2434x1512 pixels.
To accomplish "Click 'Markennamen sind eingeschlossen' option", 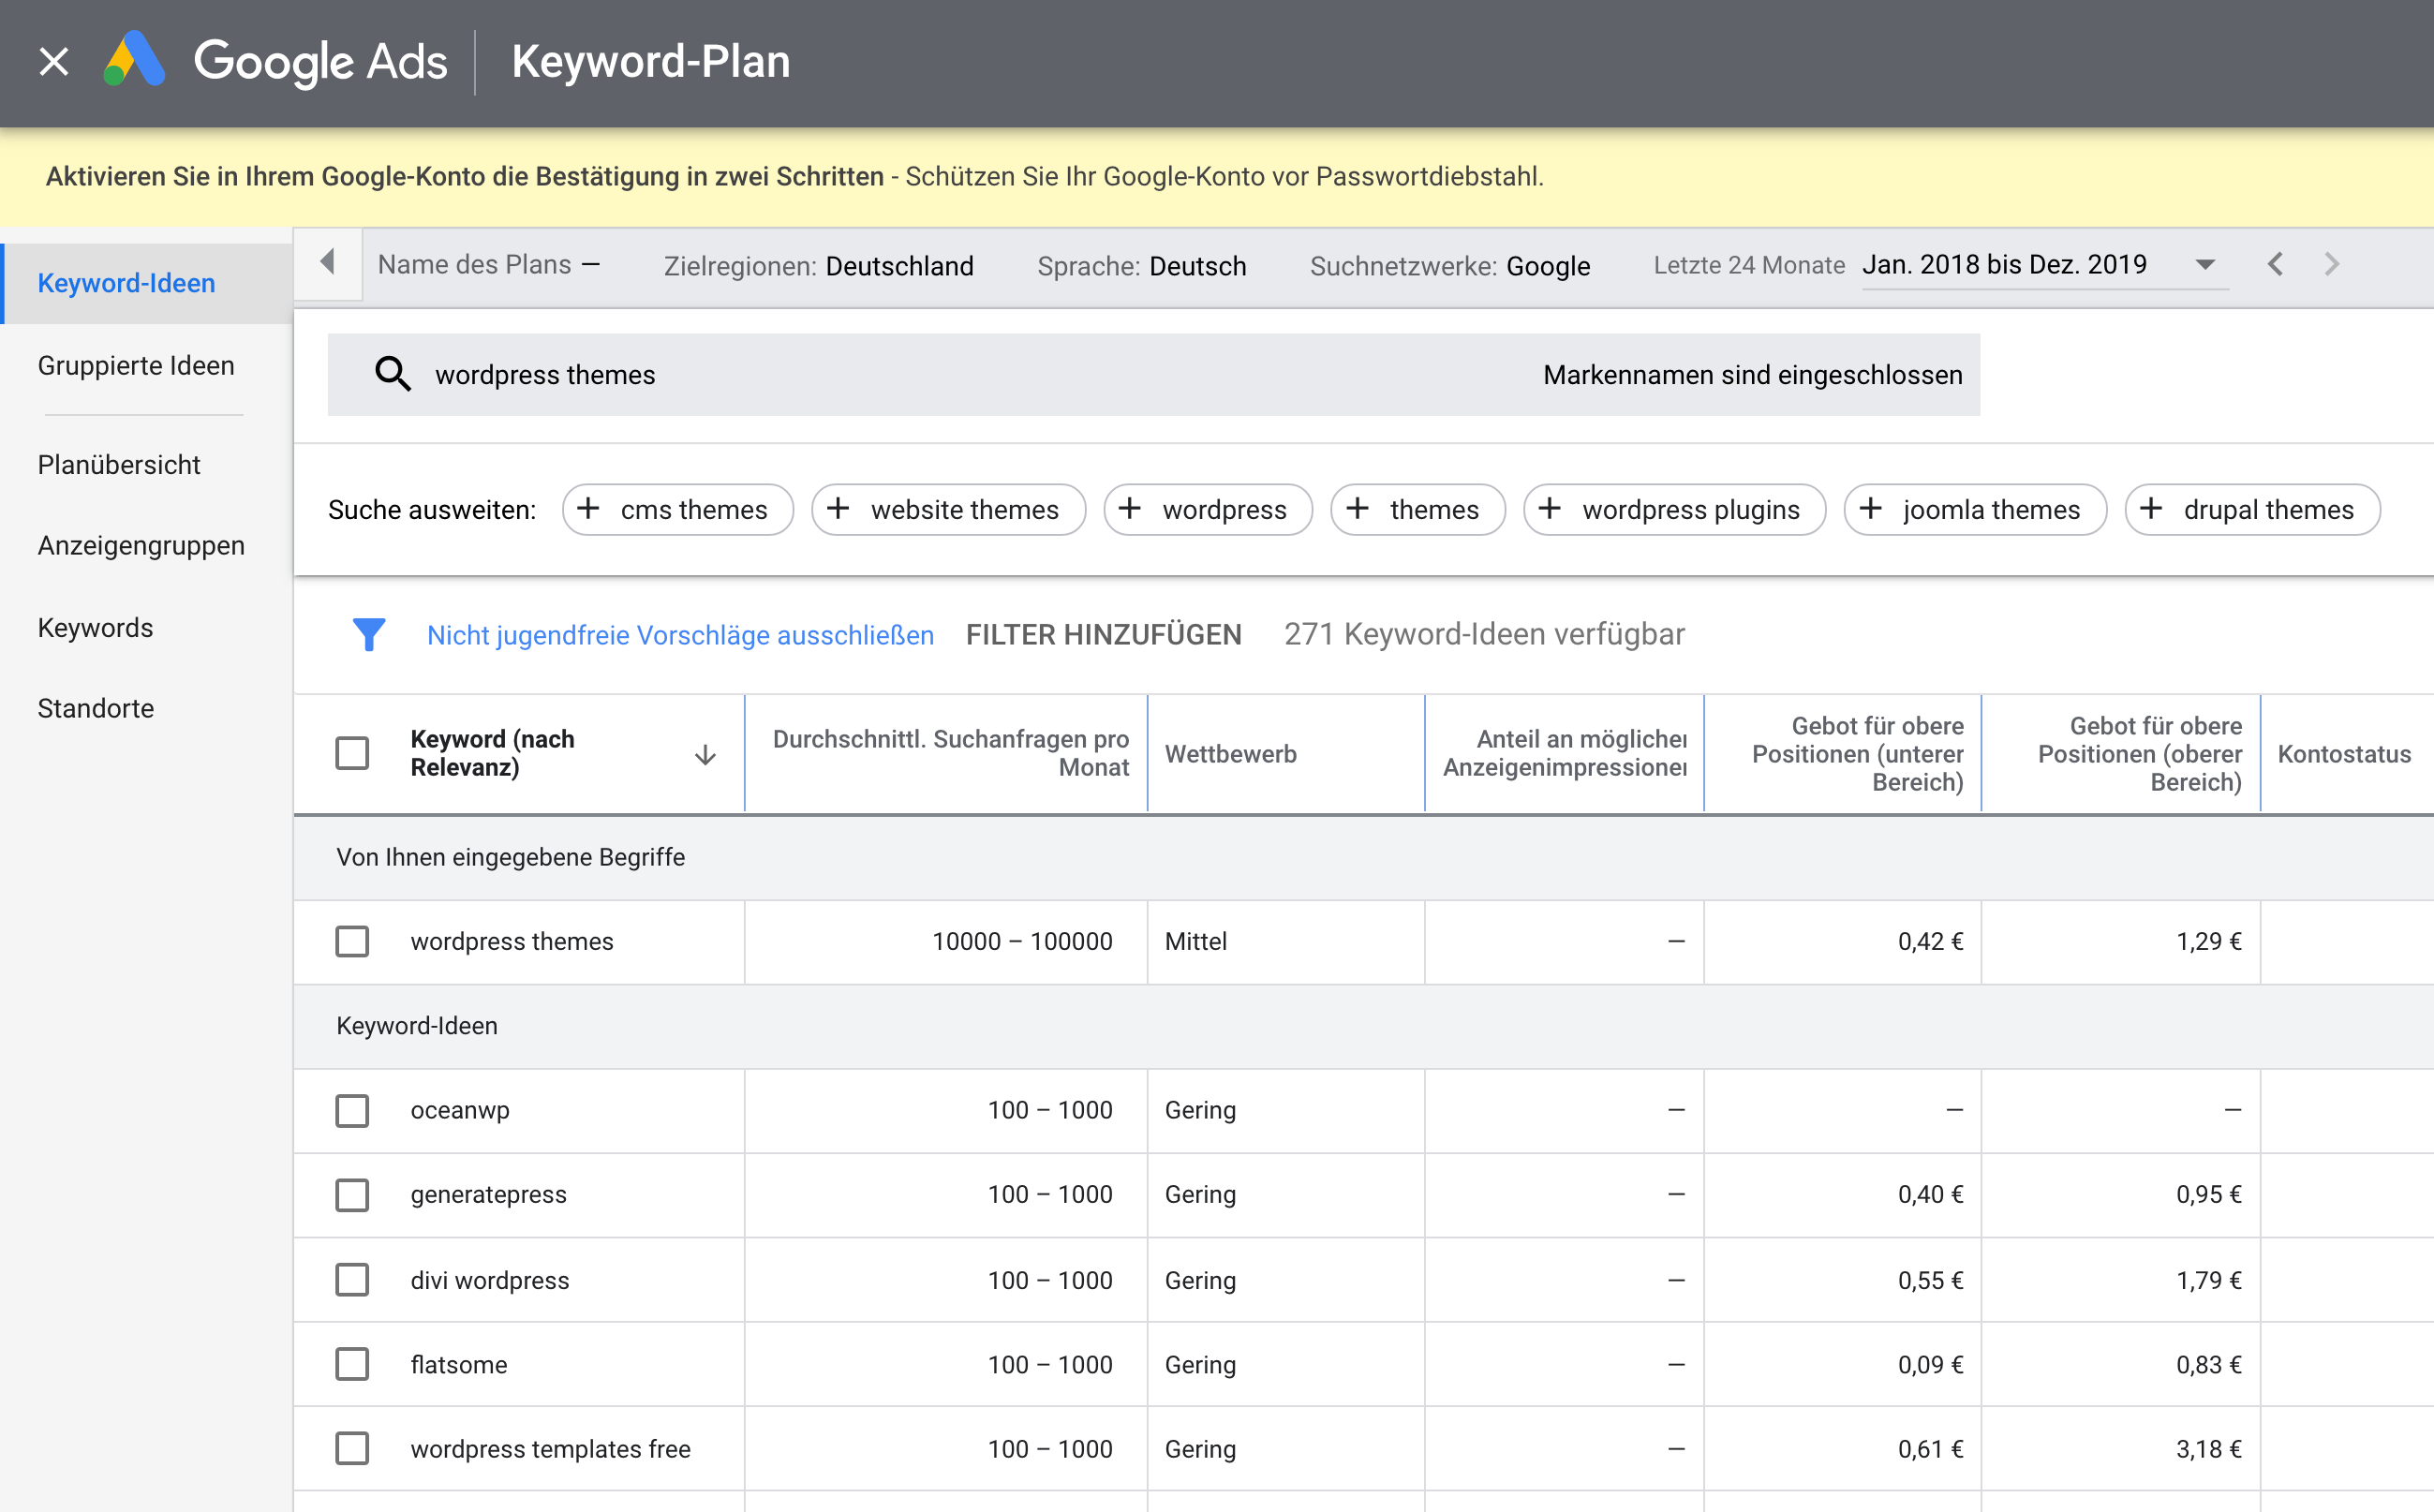I will pos(1752,375).
